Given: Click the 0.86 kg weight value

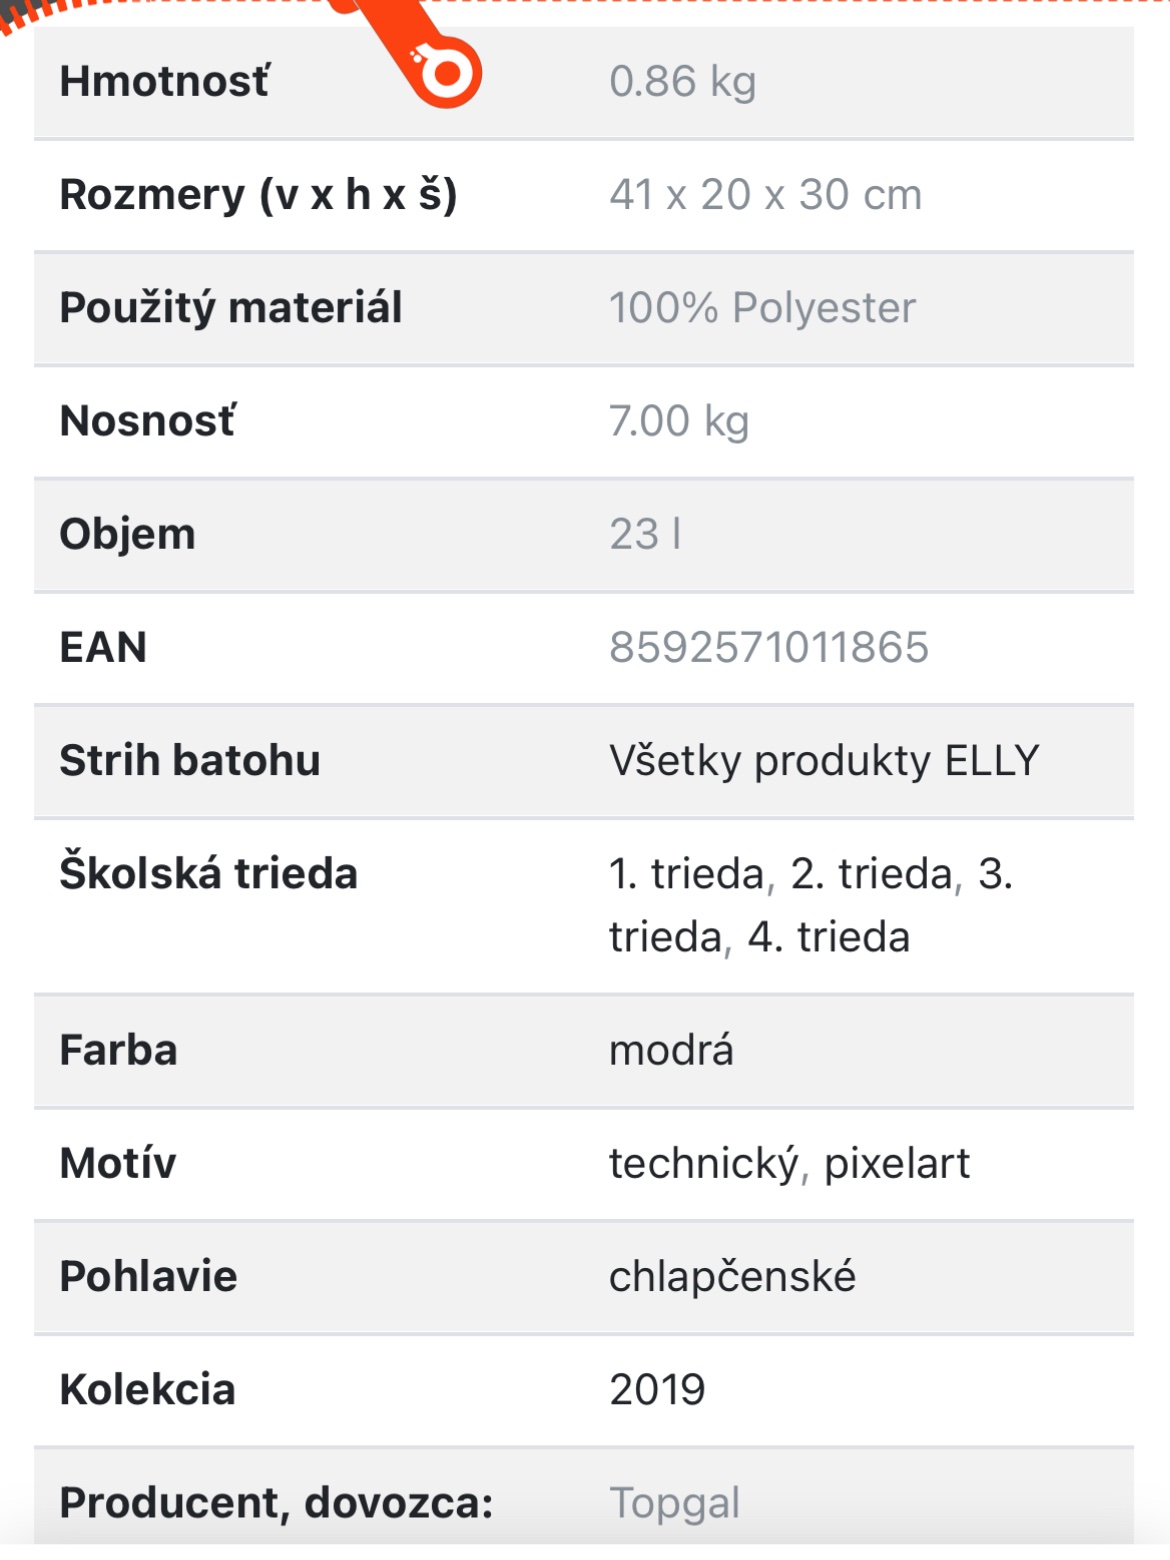Looking at the screenshot, I should (x=682, y=82).
